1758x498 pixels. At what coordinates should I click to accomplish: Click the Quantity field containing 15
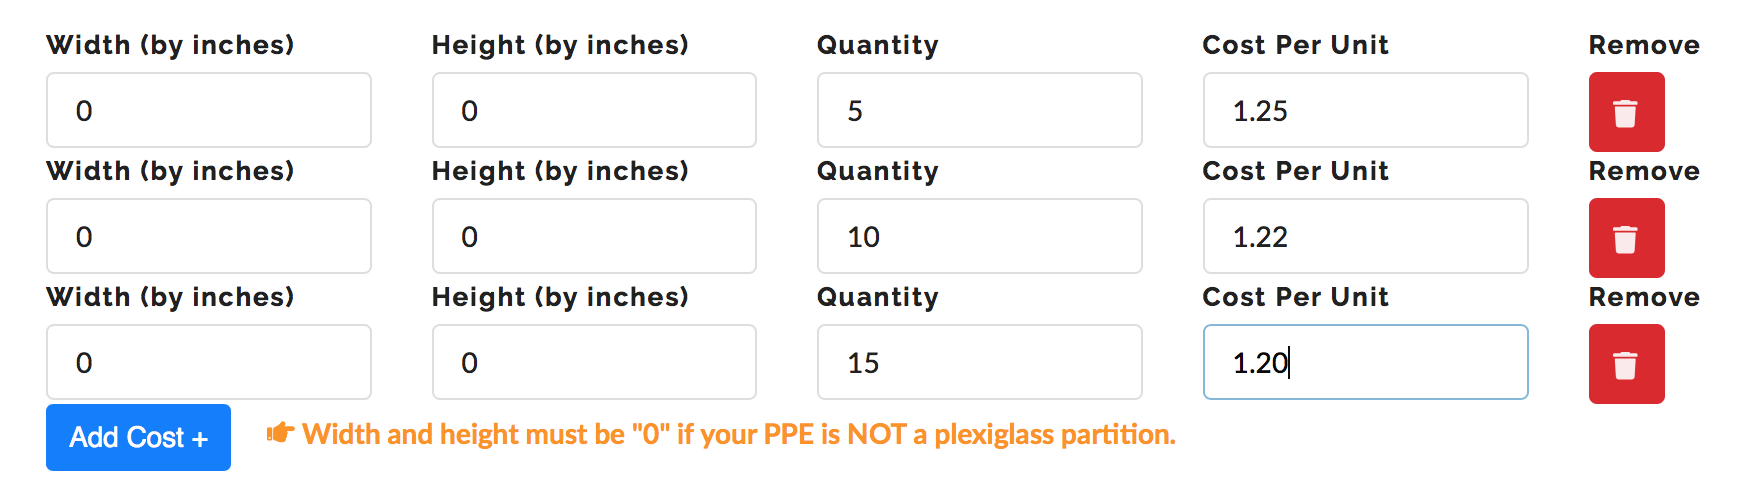coord(979,362)
